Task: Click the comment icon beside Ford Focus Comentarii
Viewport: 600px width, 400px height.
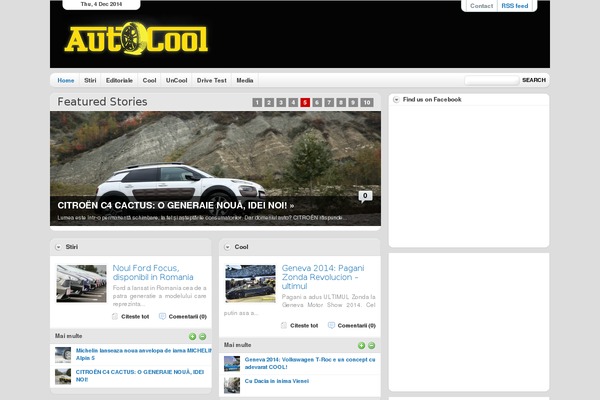Action: (162, 317)
